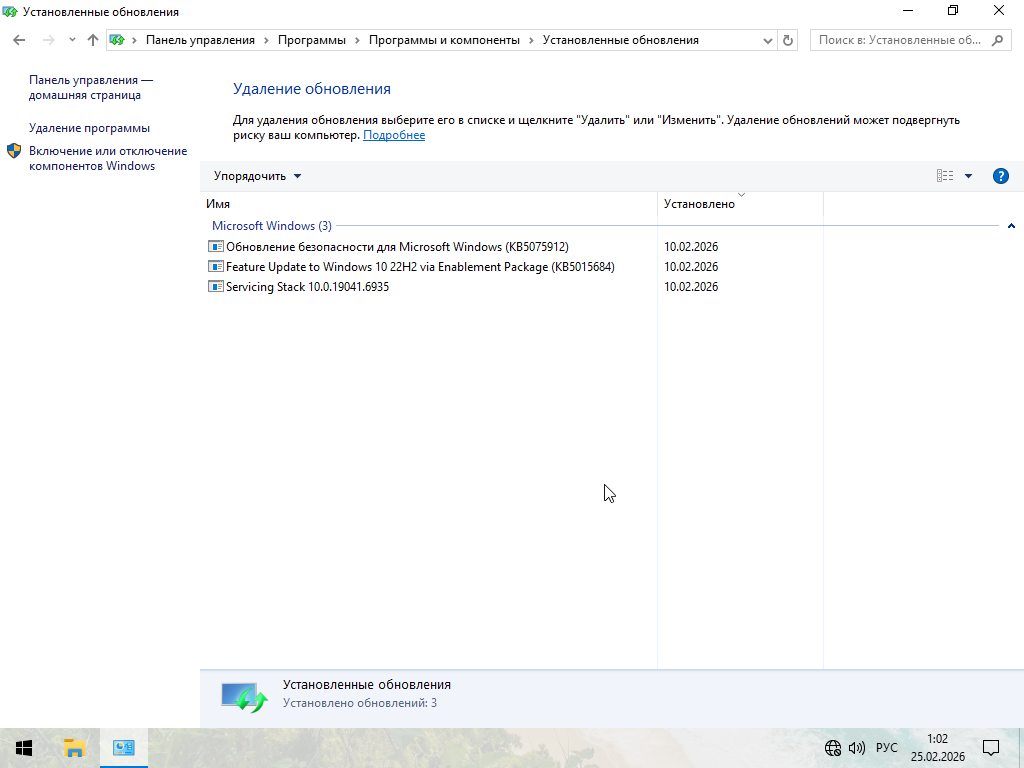
Task: Expand the view options dropdown arrow
Action: pyautogui.click(x=968, y=176)
